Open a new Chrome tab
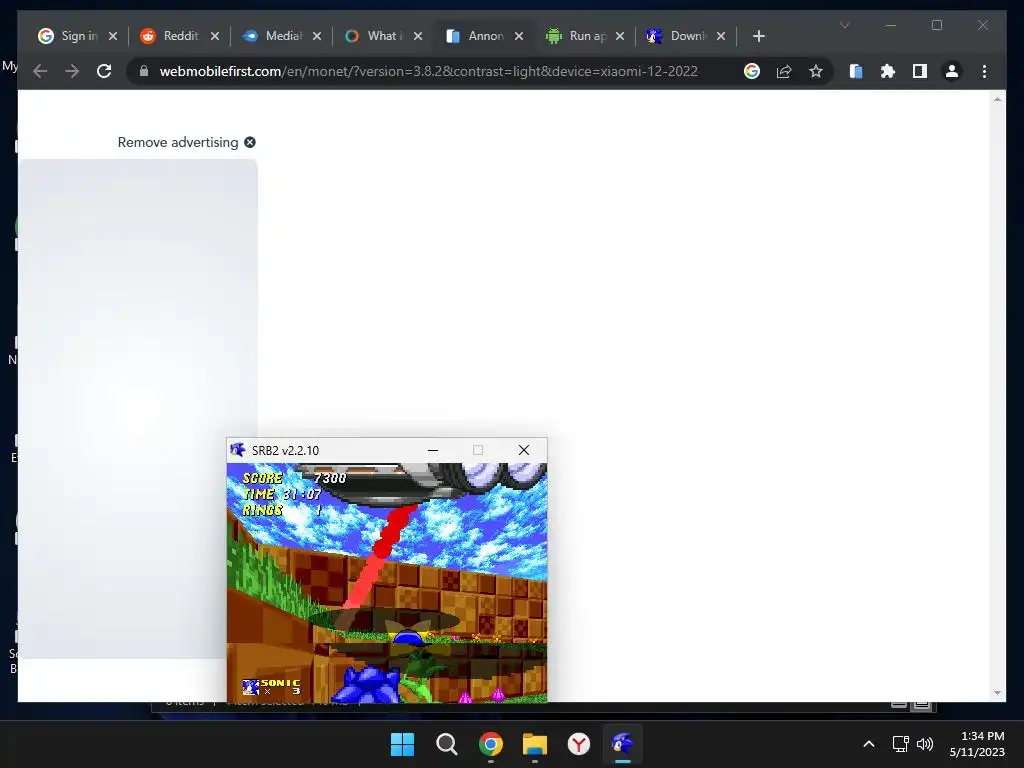Viewport: 1024px width, 768px height. [759, 36]
